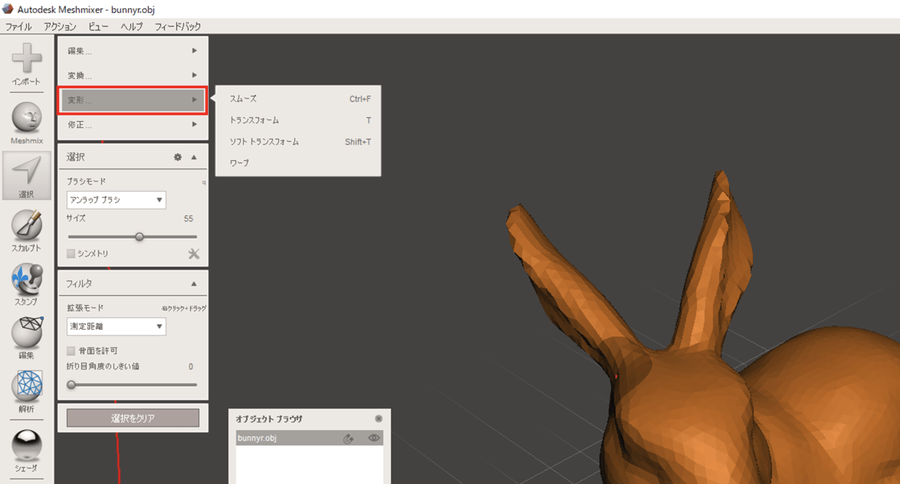Click the ブラシモード label
The width and height of the screenshot is (900, 484).
click(x=86, y=181)
